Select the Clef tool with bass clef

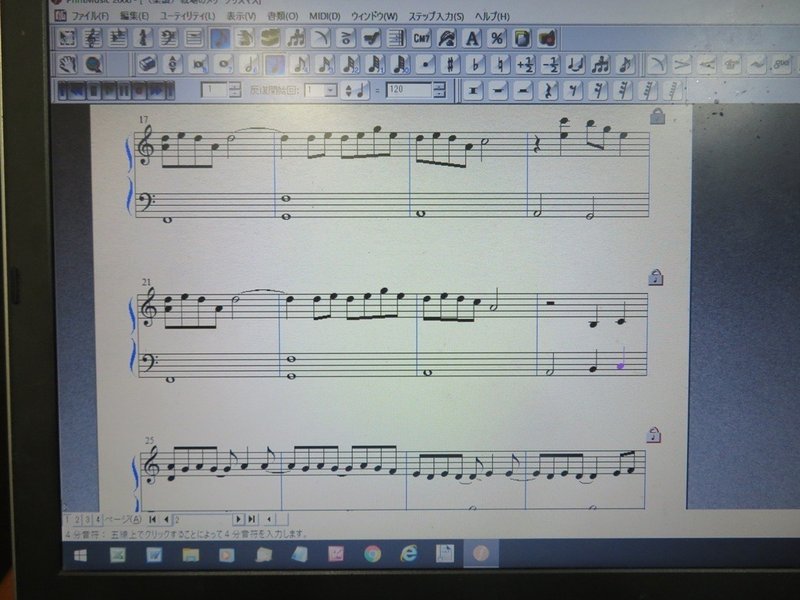tap(168, 38)
